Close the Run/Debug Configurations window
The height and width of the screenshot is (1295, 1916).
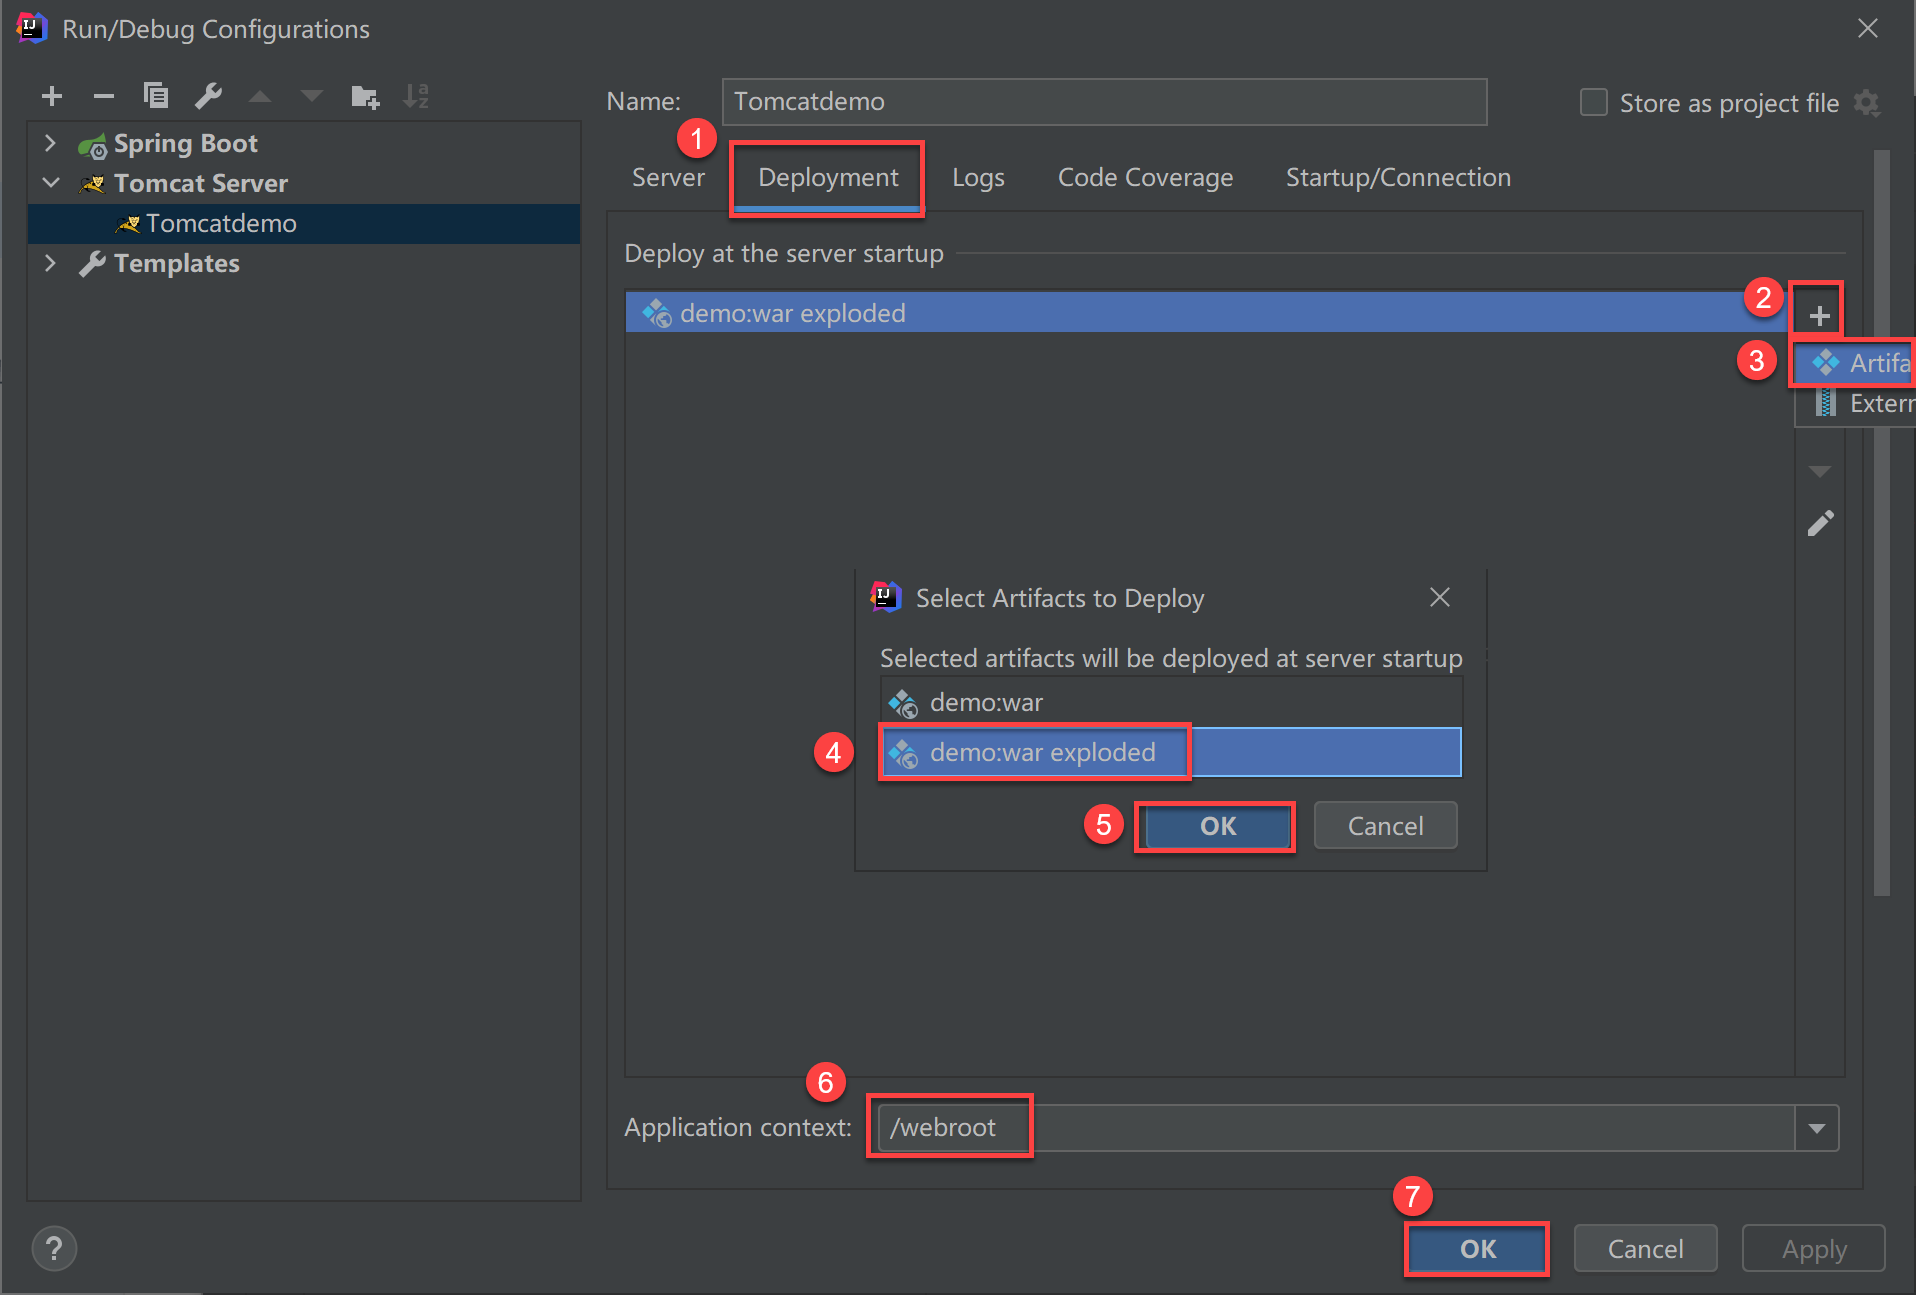[x=1868, y=29]
